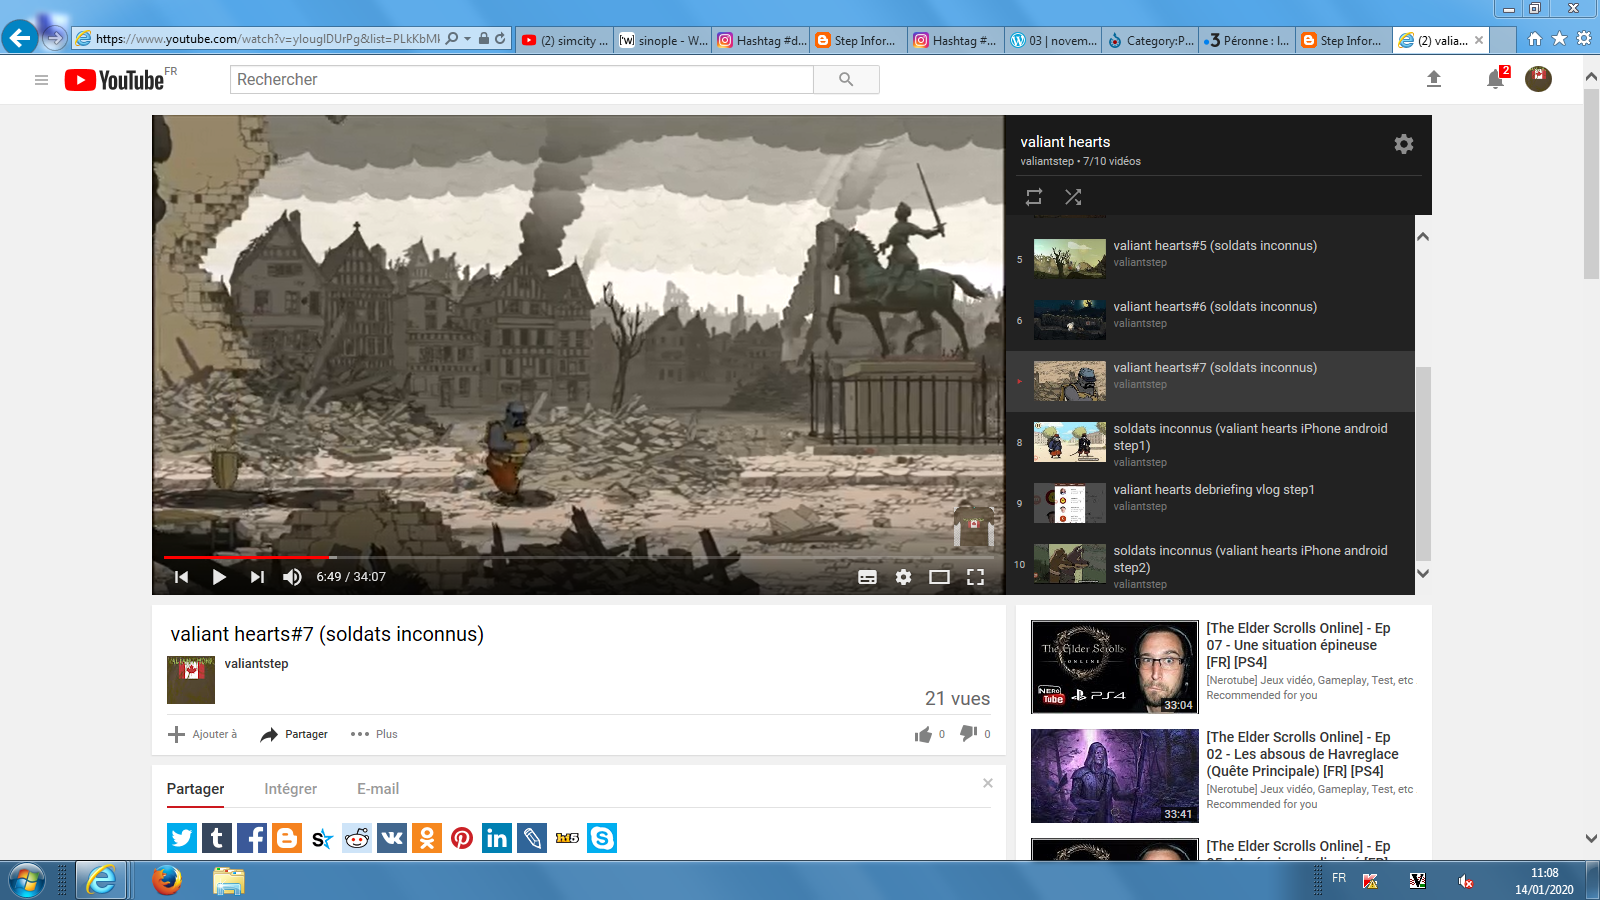1600x900 pixels.
Task: Share on Odnoklassniki
Action: coord(427,838)
